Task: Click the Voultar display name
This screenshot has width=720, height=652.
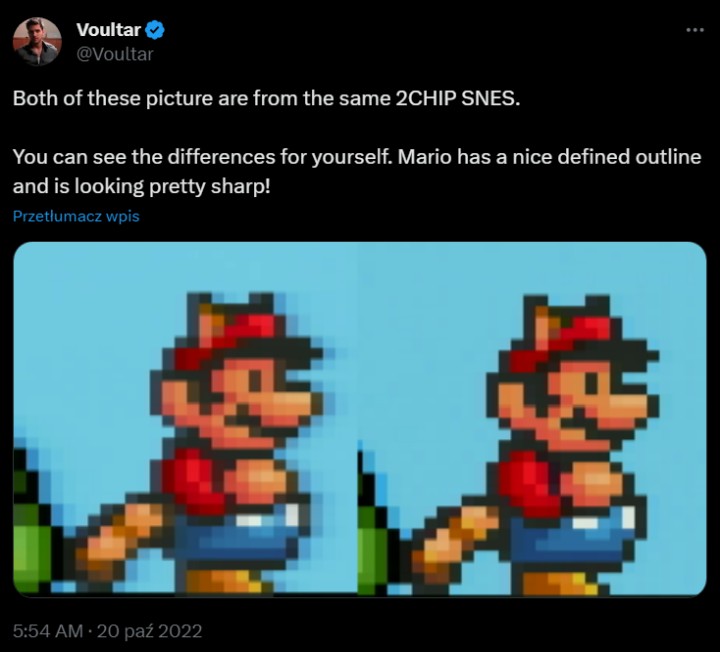Action: point(108,30)
